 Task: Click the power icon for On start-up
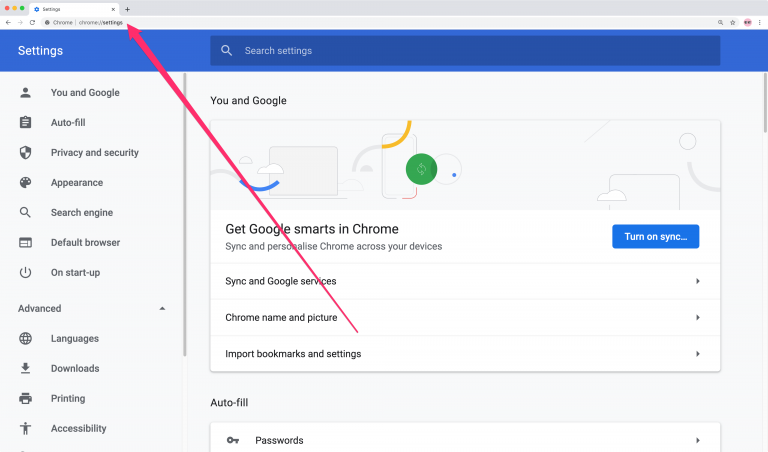click(x=25, y=272)
